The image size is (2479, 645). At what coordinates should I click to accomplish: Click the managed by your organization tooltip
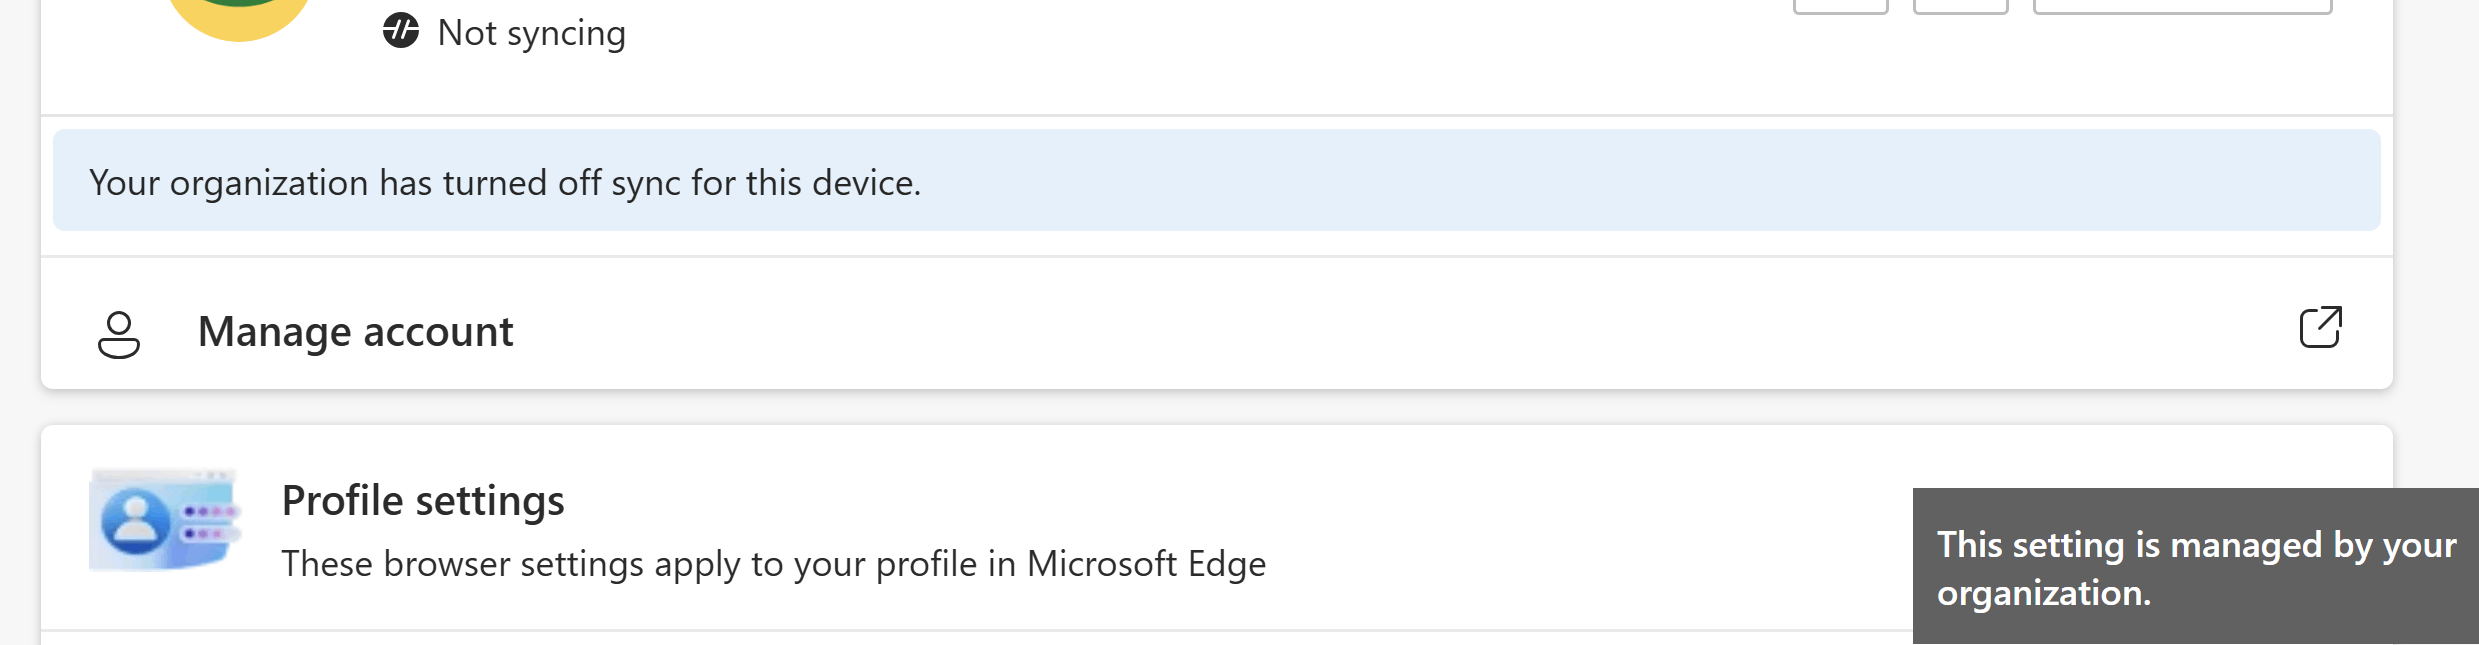pyautogui.click(x=2195, y=568)
